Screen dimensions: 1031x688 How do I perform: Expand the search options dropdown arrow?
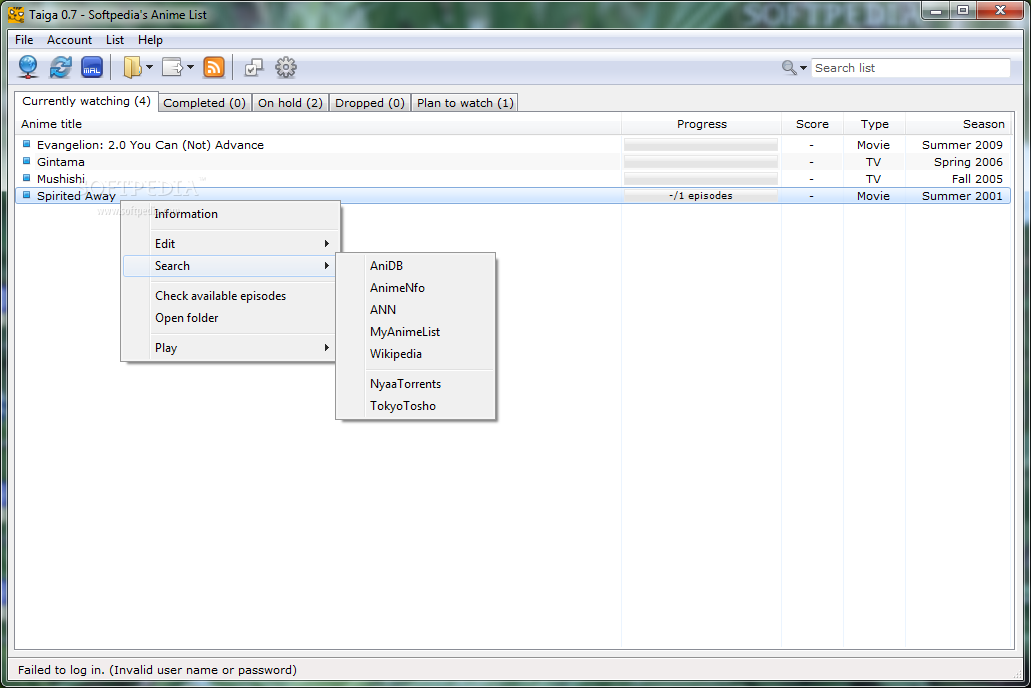(803, 68)
